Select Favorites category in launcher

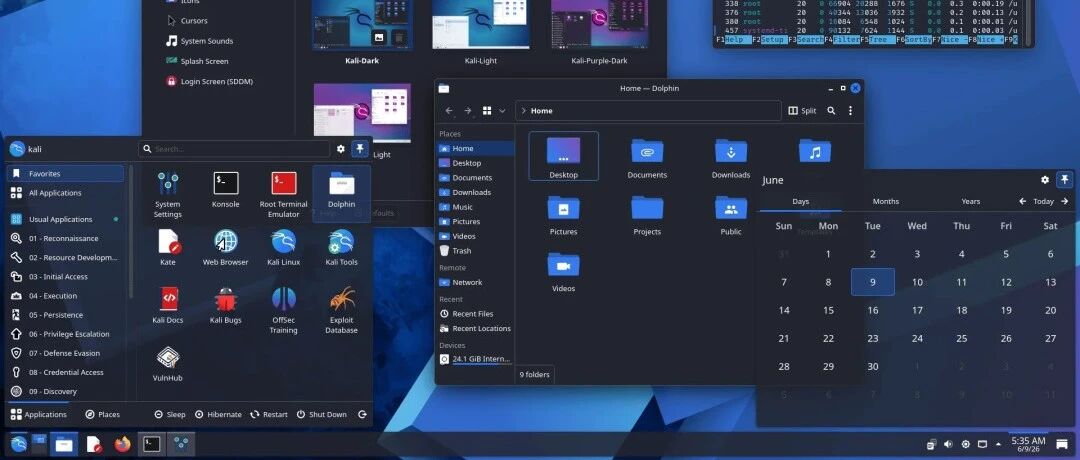point(65,174)
